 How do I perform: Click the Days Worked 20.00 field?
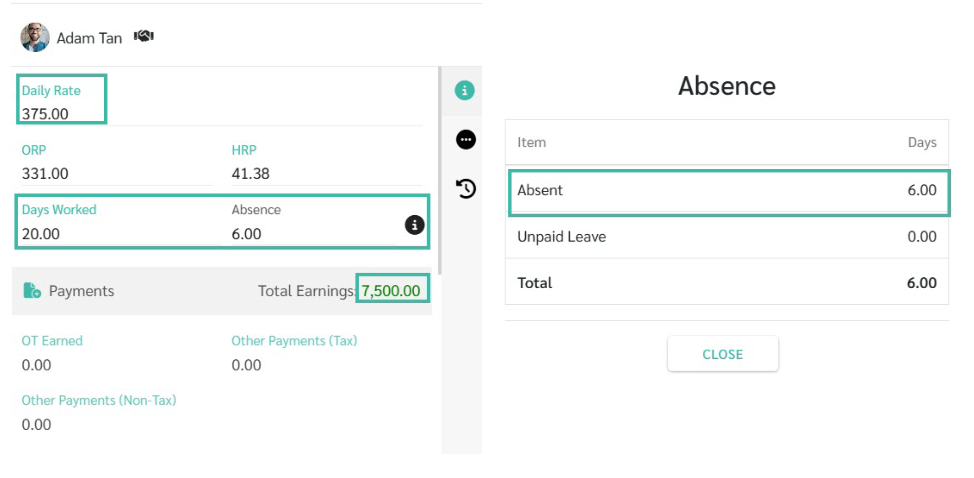(x=116, y=222)
